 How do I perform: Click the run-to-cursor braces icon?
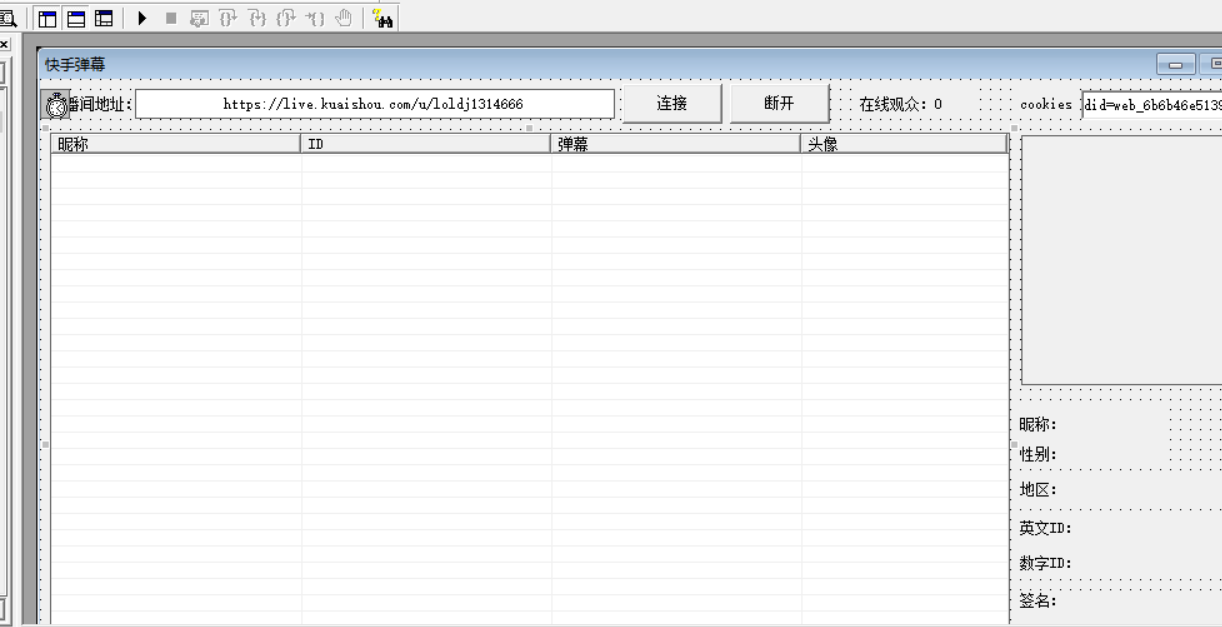pos(315,18)
